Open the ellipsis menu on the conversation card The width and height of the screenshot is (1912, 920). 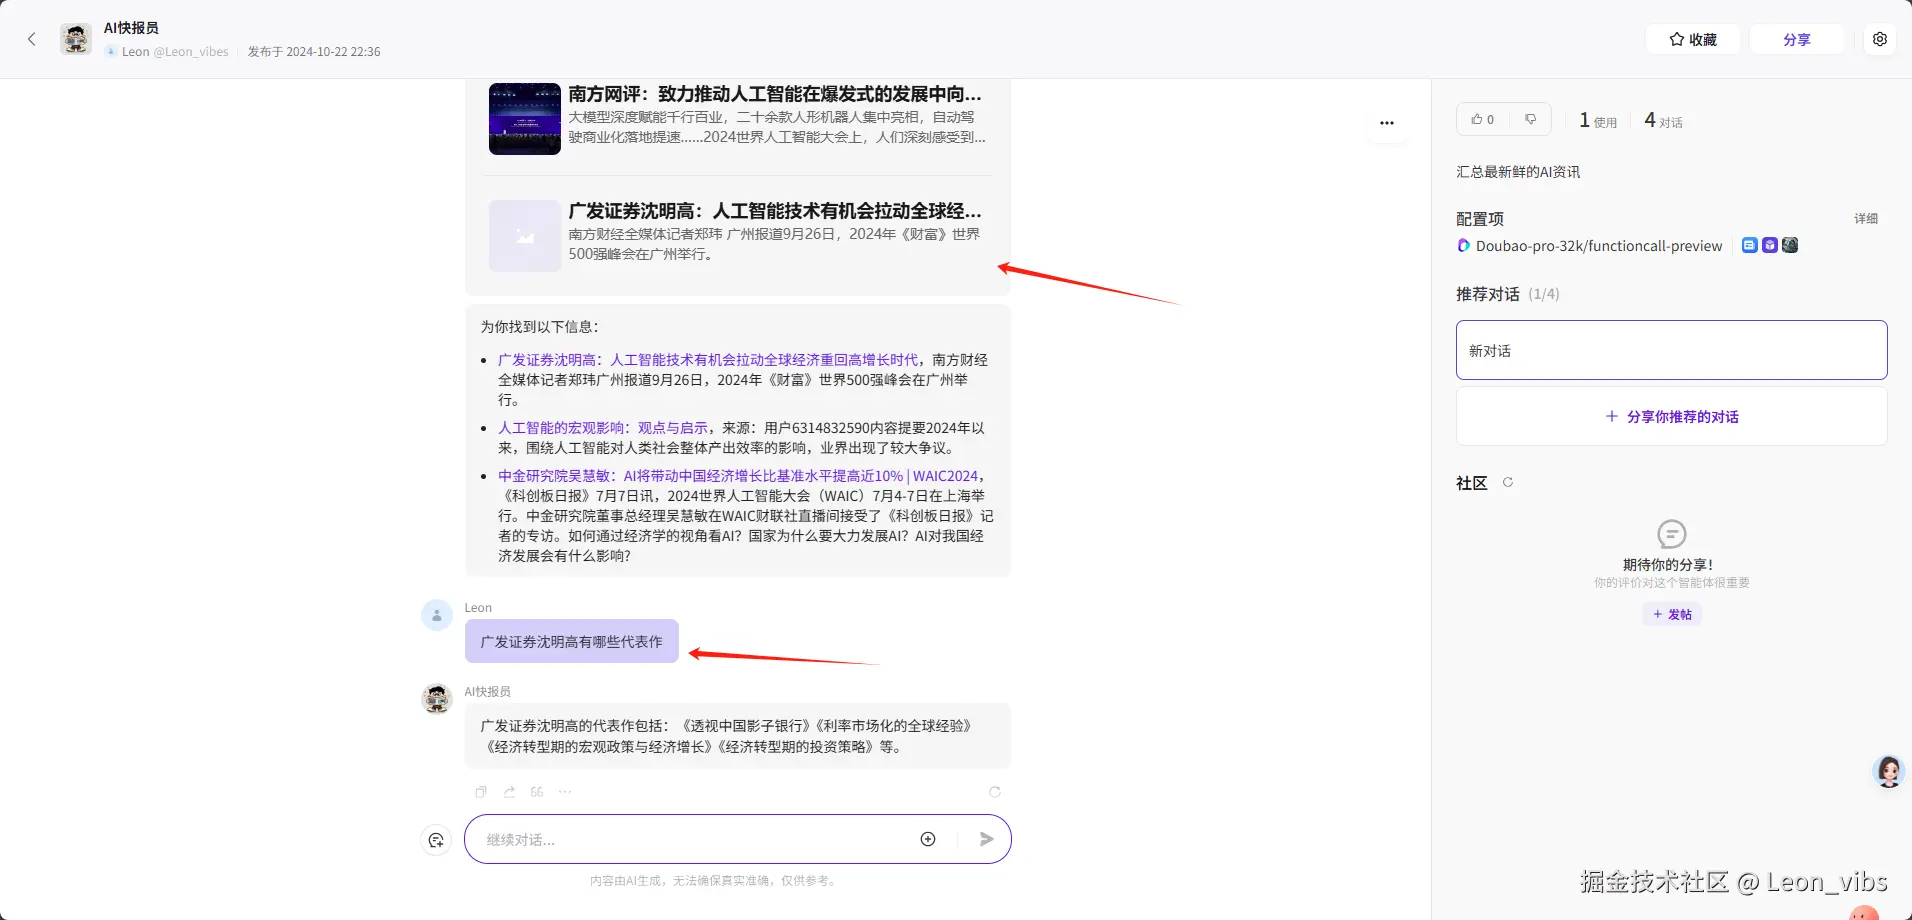click(x=1386, y=122)
